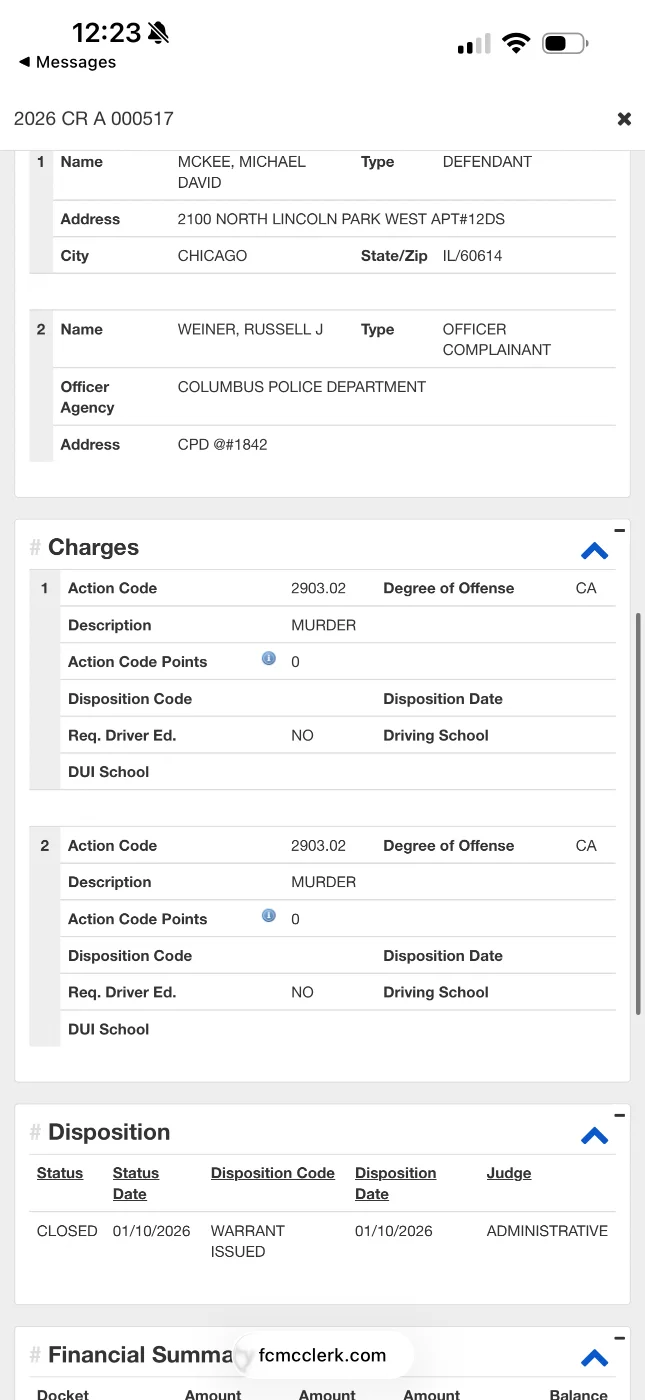Tap the fcmcclerk.com address pill
Screen dimensions: 645x1400
point(322,1356)
